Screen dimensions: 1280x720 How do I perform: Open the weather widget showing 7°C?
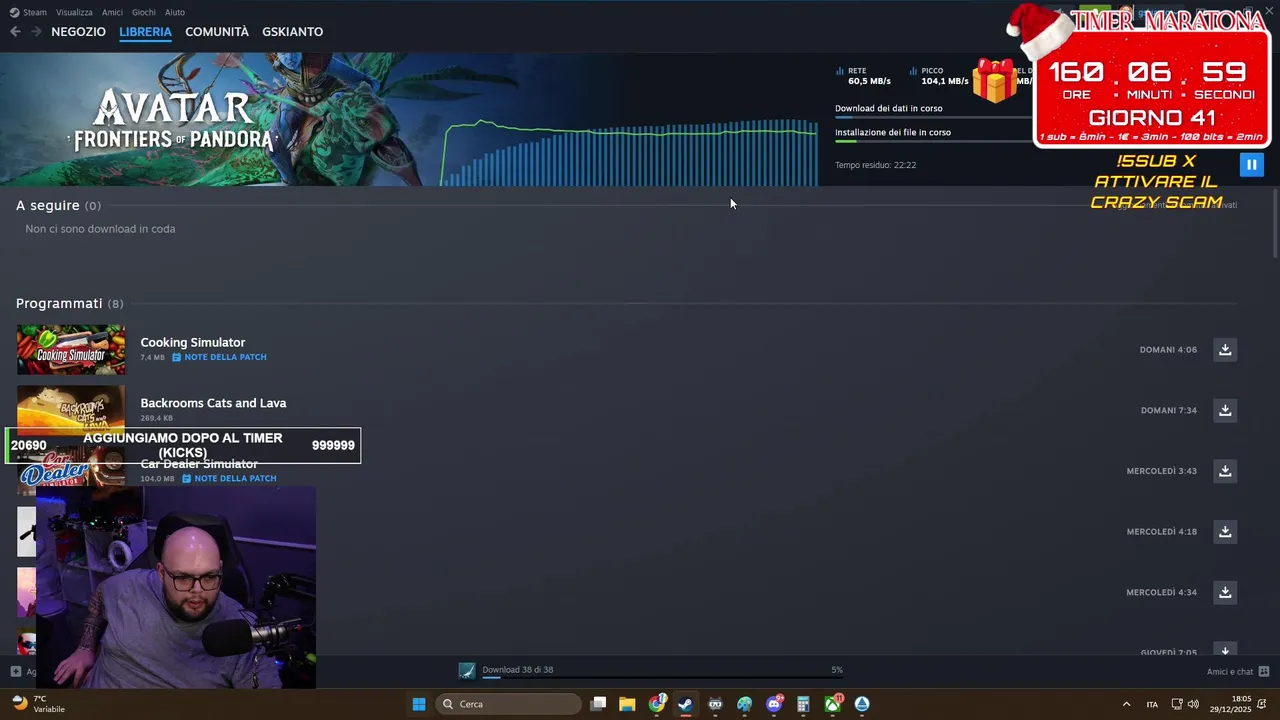tap(38, 704)
